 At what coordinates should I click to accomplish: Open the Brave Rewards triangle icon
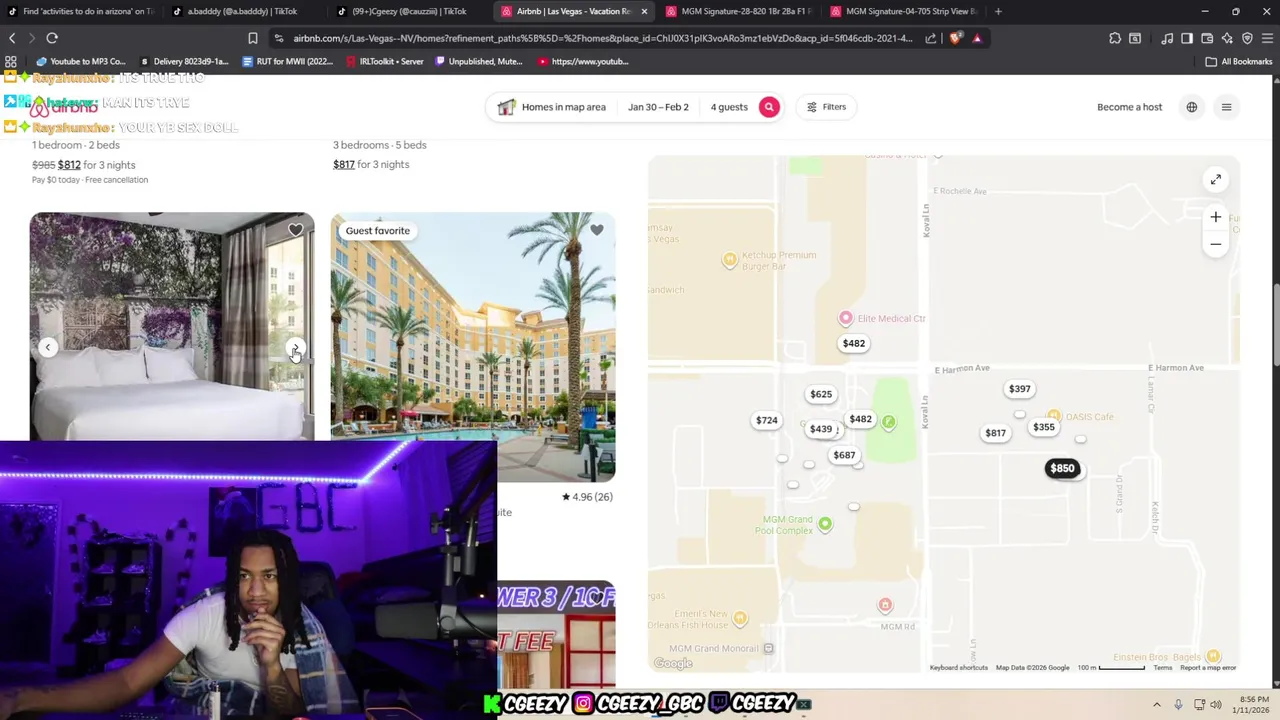coord(977,38)
